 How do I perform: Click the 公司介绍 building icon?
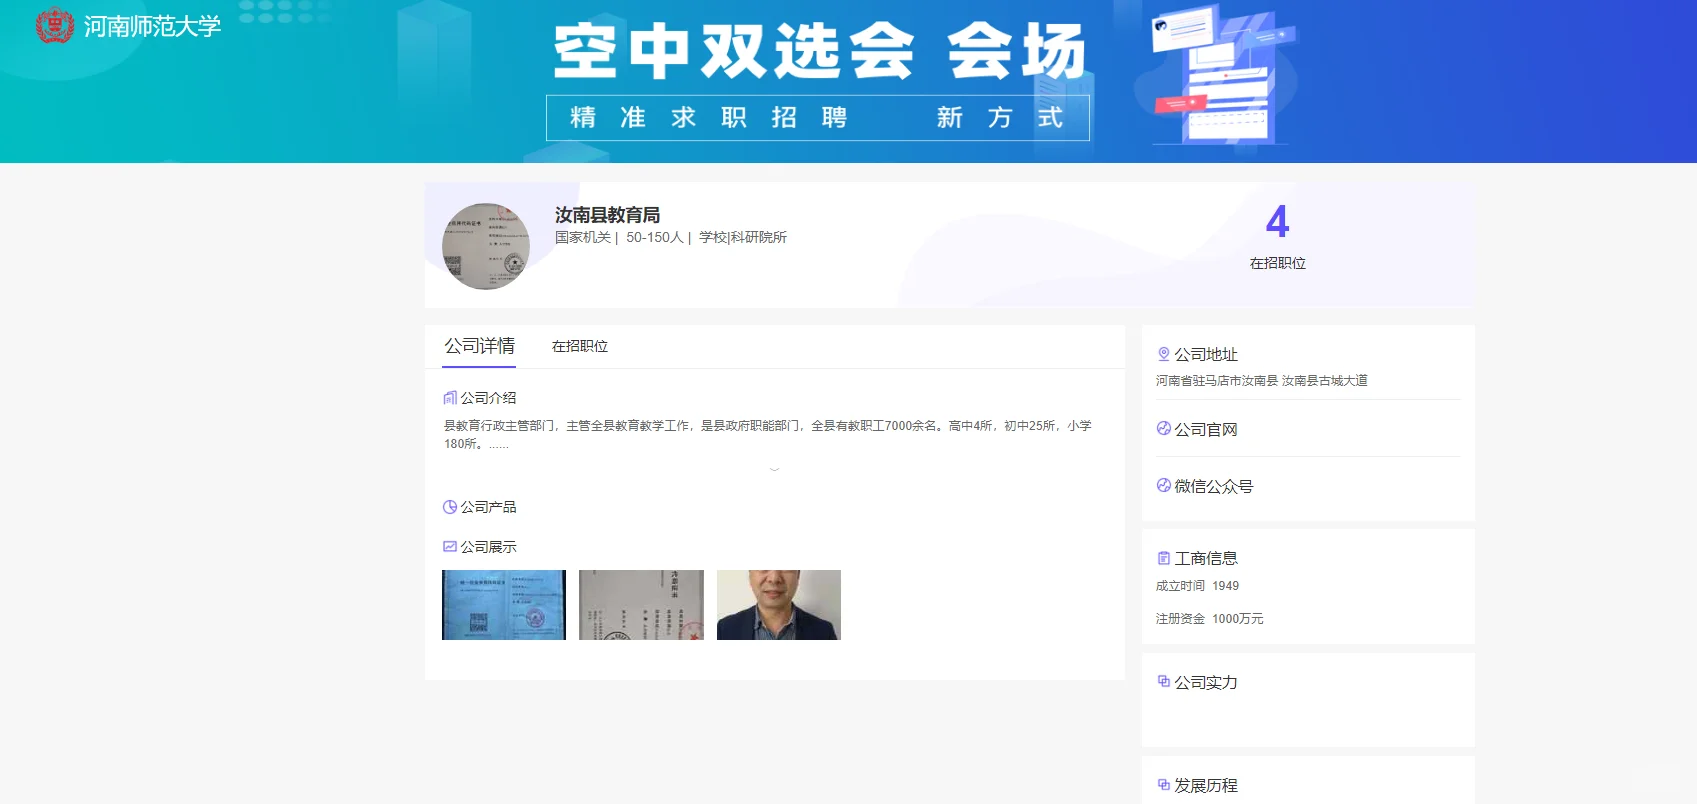click(x=450, y=398)
